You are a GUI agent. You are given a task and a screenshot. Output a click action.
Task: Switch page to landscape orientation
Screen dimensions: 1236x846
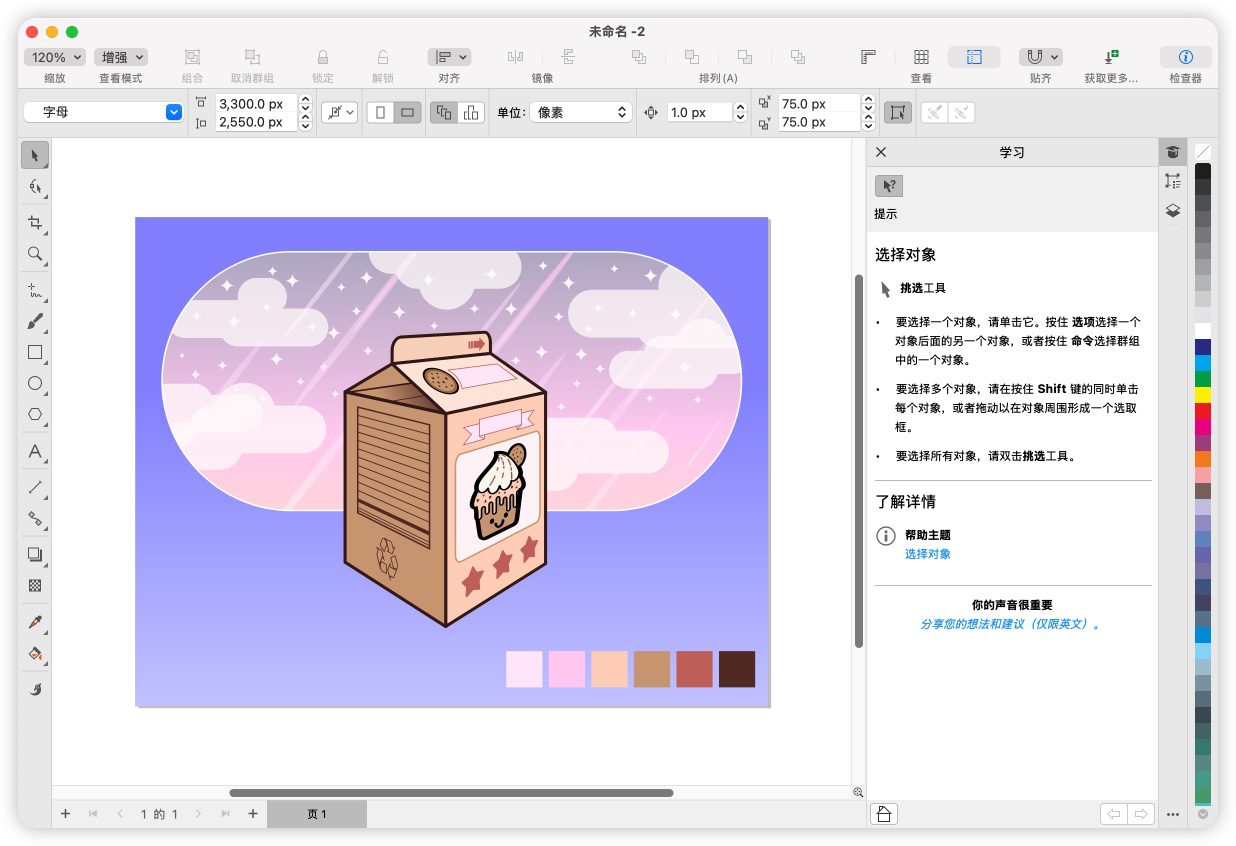[x=407, y=113]
